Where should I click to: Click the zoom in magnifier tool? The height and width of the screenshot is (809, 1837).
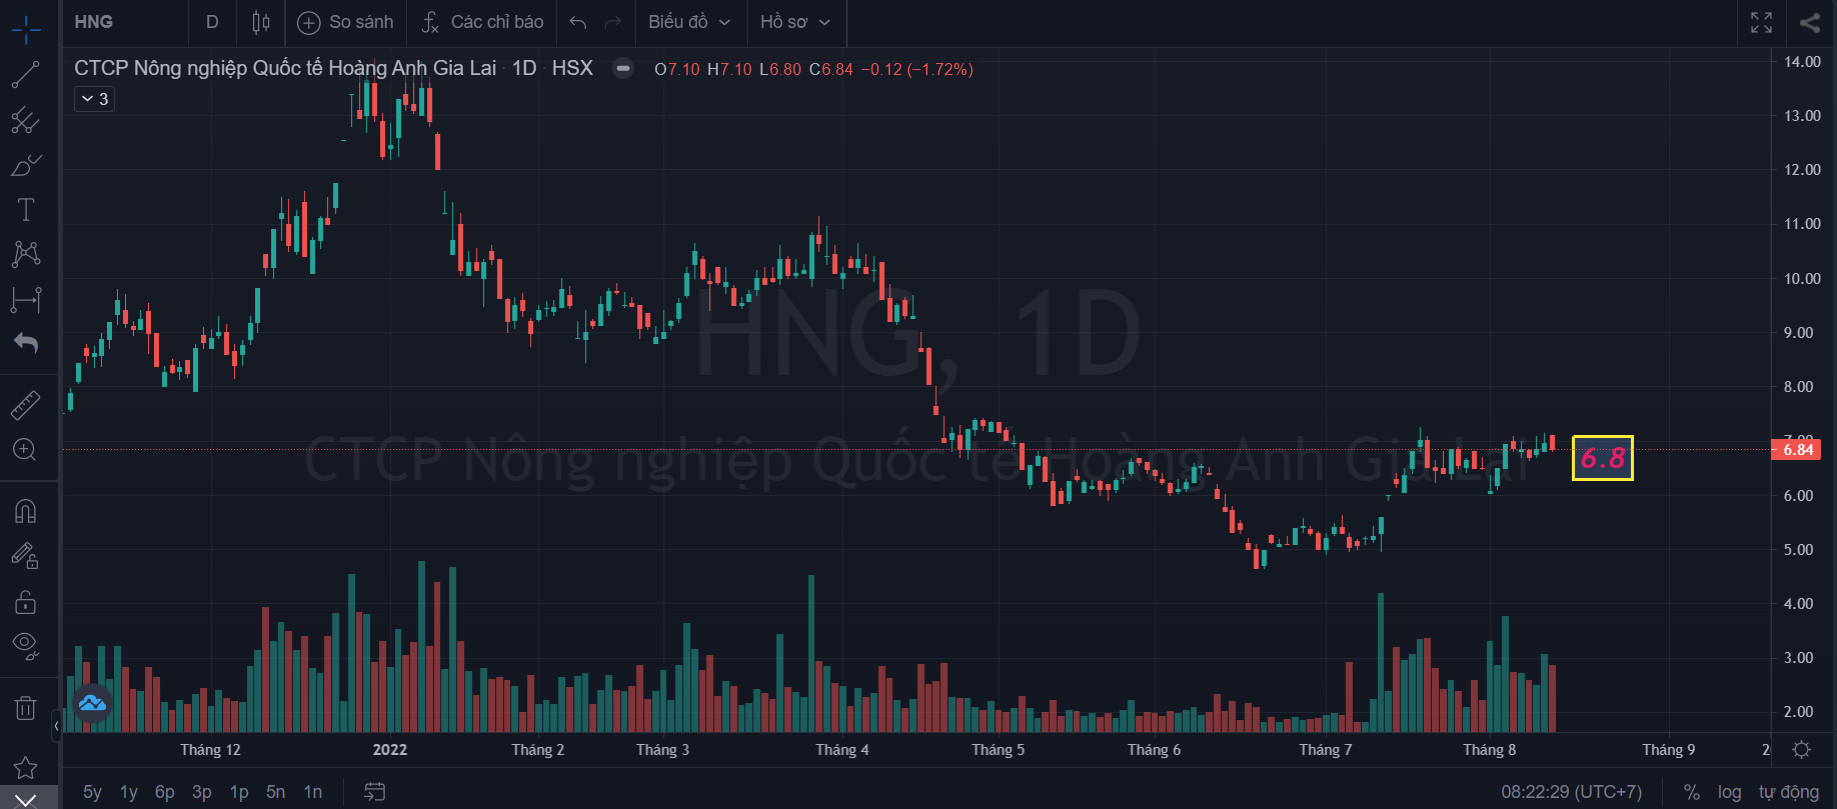pos(25,450)
